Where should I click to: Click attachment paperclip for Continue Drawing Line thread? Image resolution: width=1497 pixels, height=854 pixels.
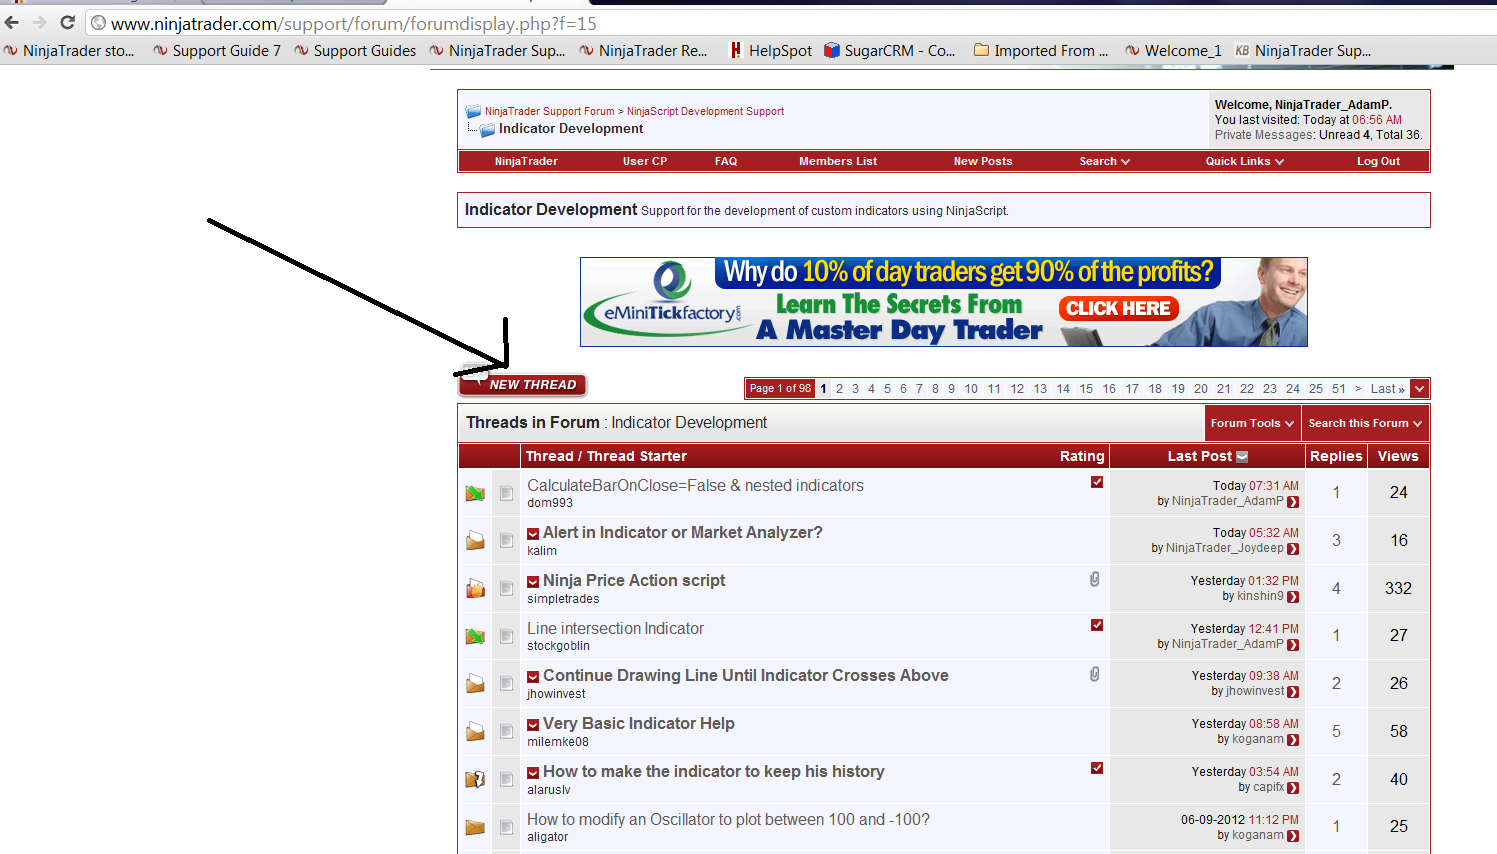(x=1095, y=674)
